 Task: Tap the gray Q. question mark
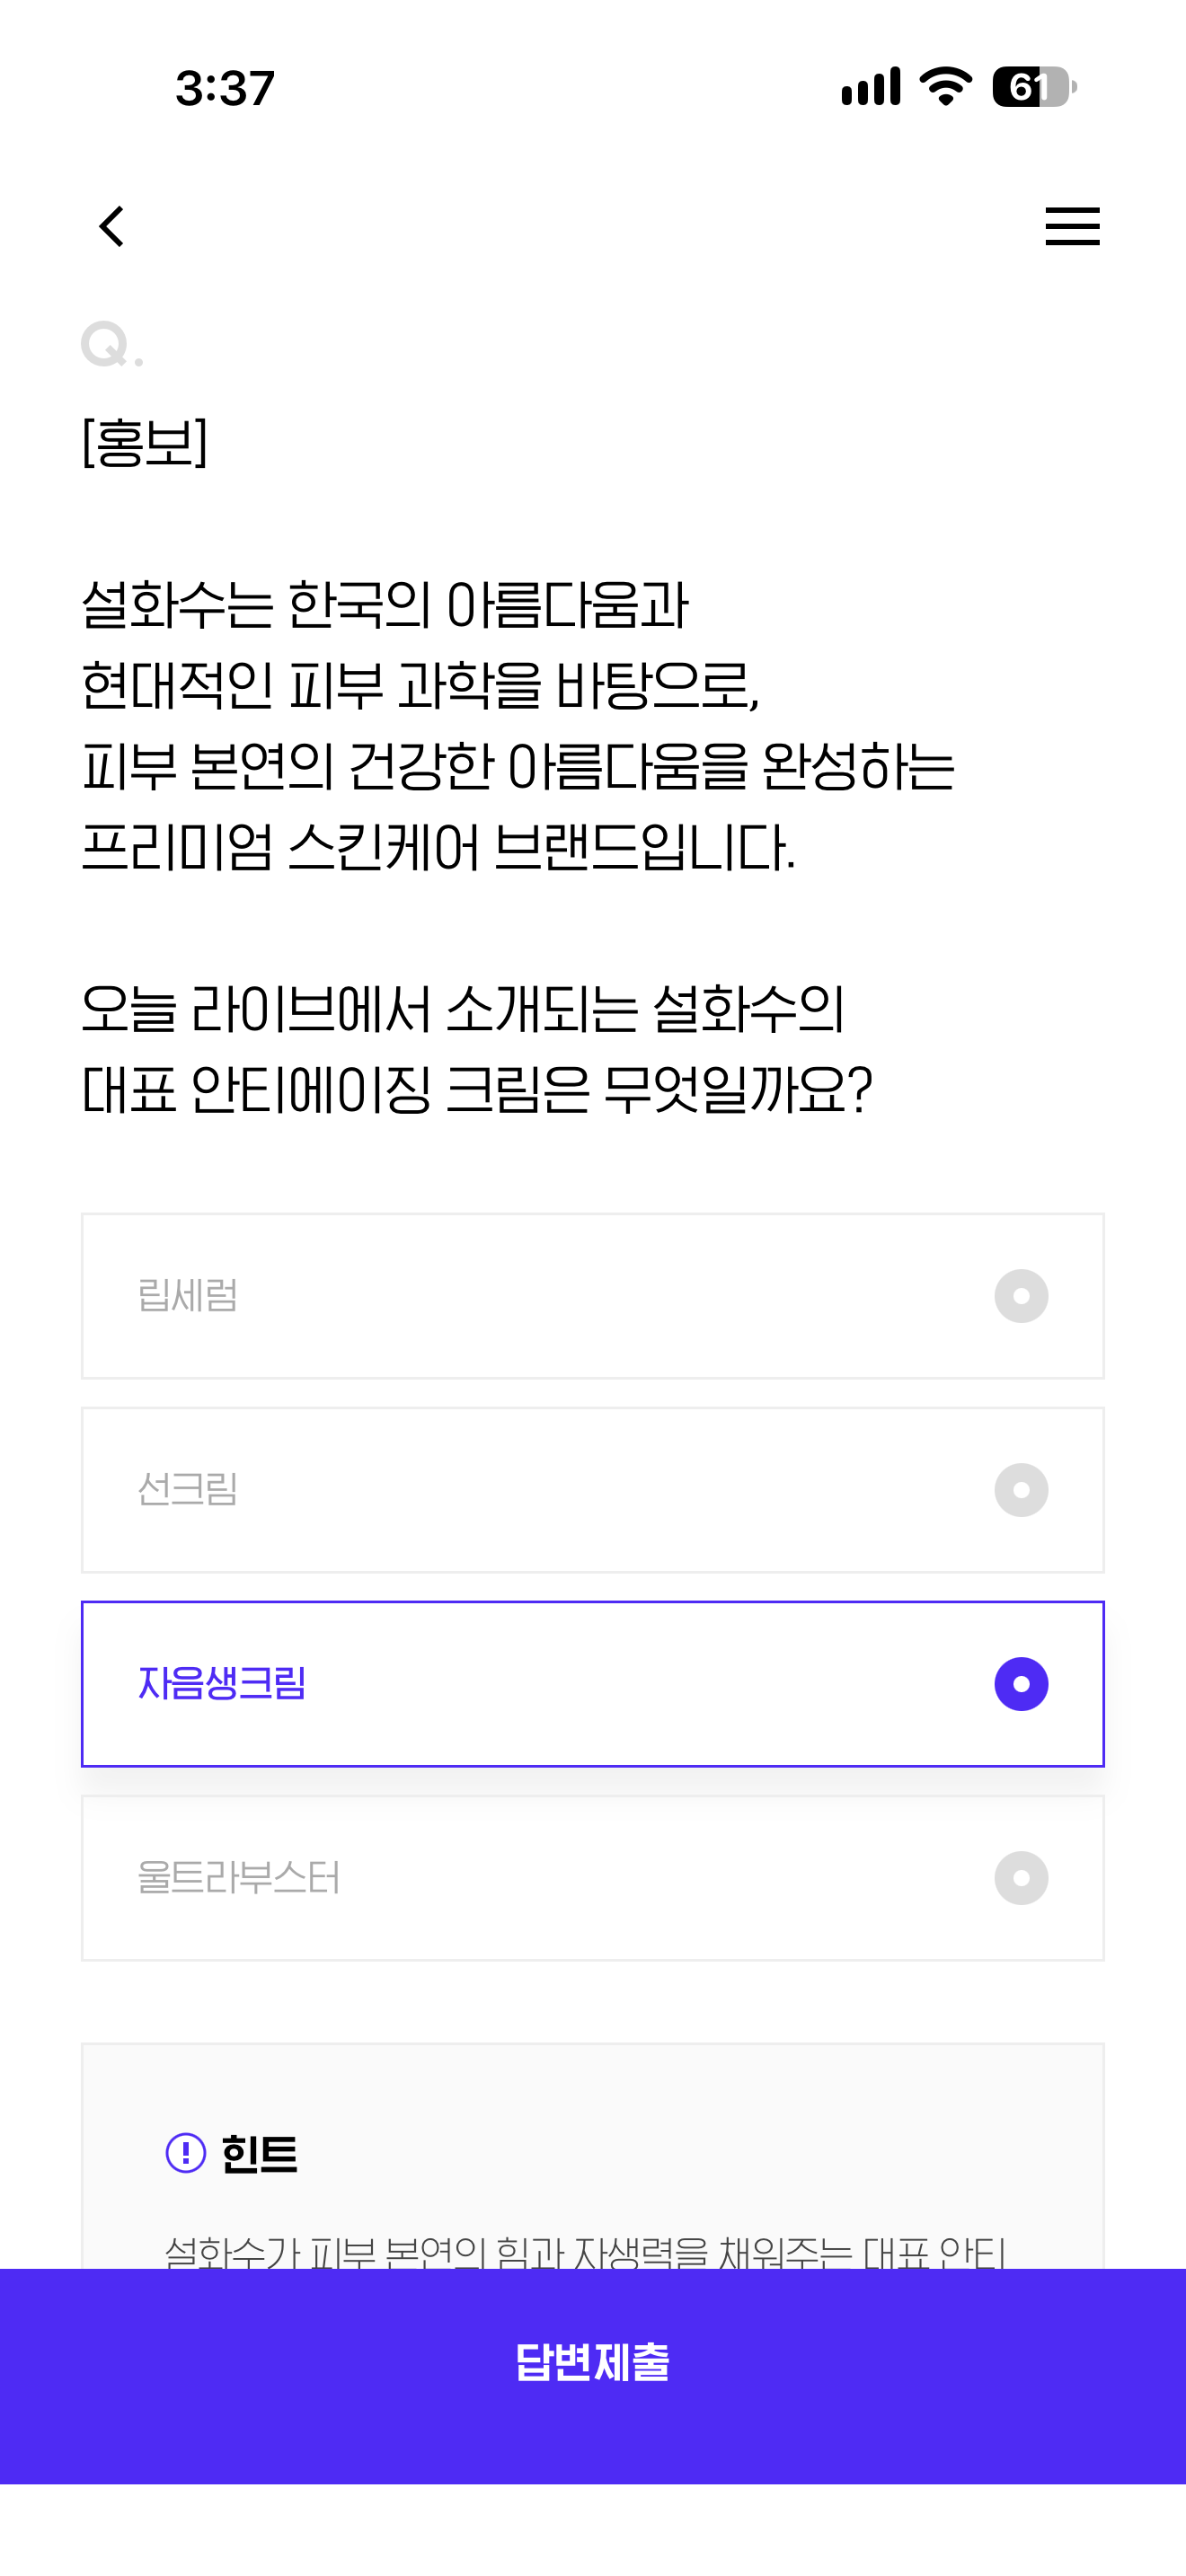coord(112,345)
